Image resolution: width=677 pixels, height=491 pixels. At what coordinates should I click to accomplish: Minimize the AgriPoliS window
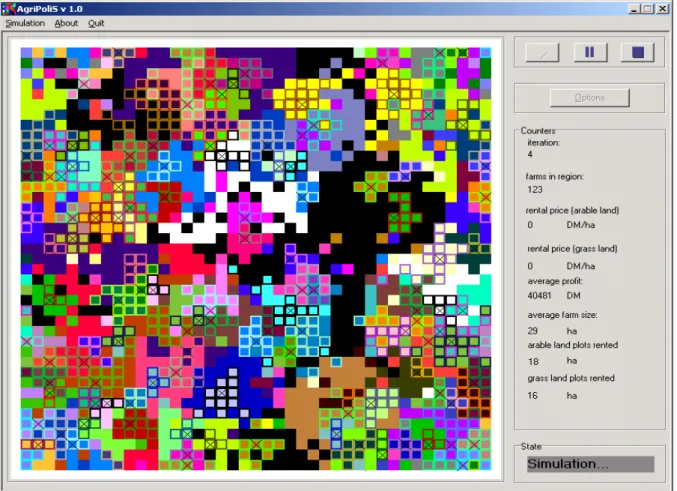634,9
